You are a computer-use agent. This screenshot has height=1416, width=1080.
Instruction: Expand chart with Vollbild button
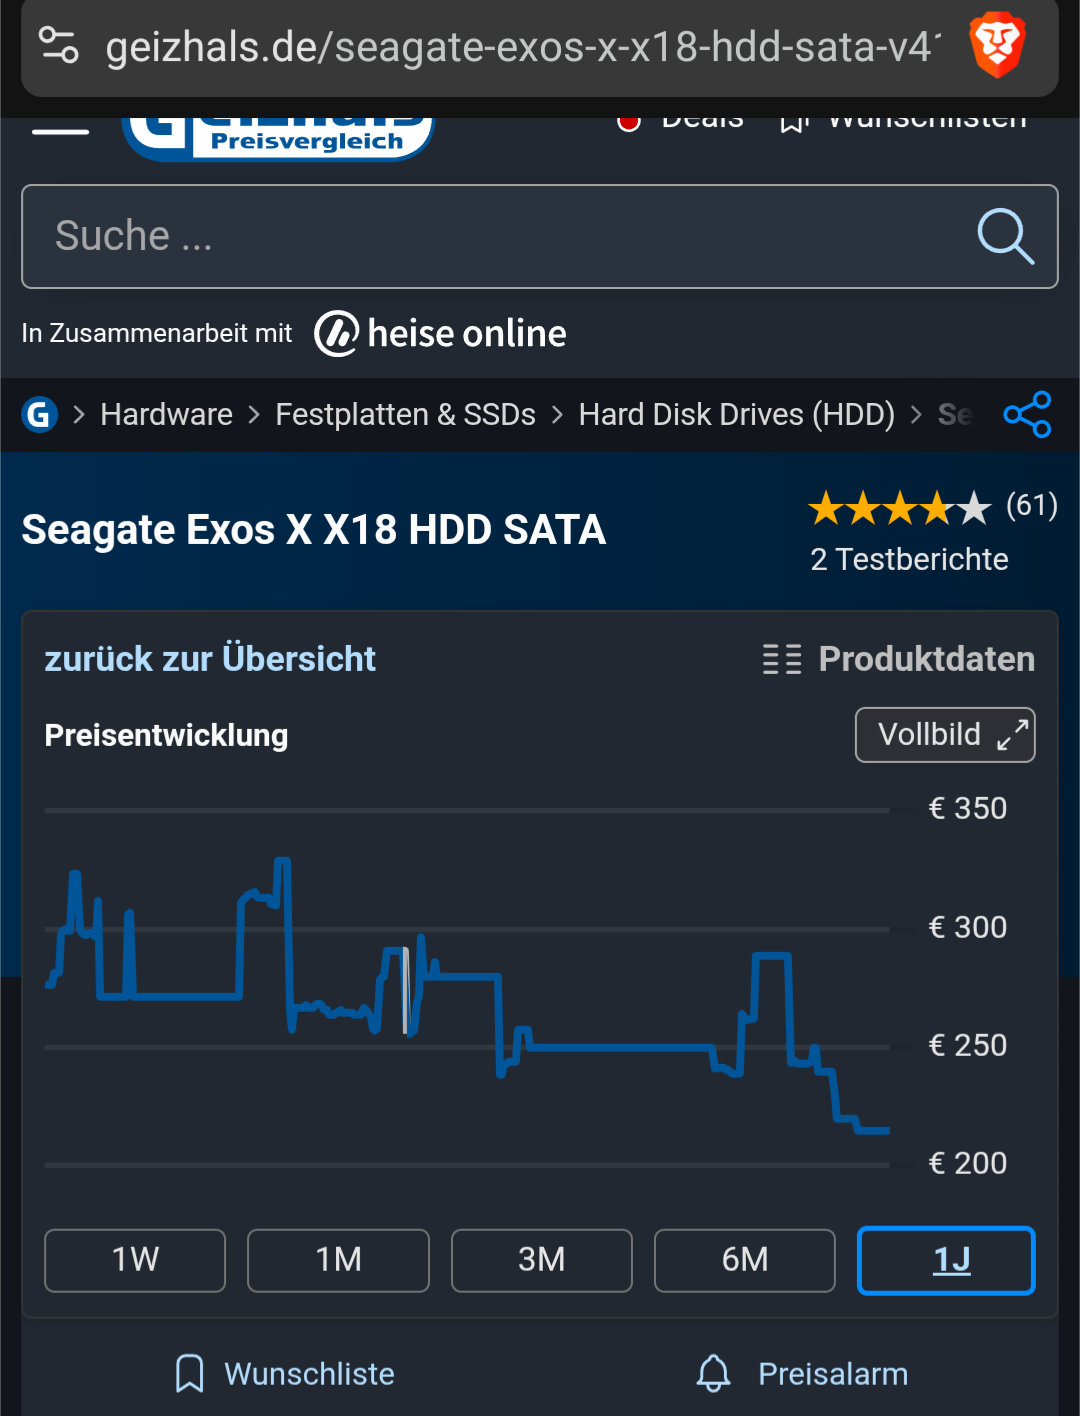click(945, 735)
